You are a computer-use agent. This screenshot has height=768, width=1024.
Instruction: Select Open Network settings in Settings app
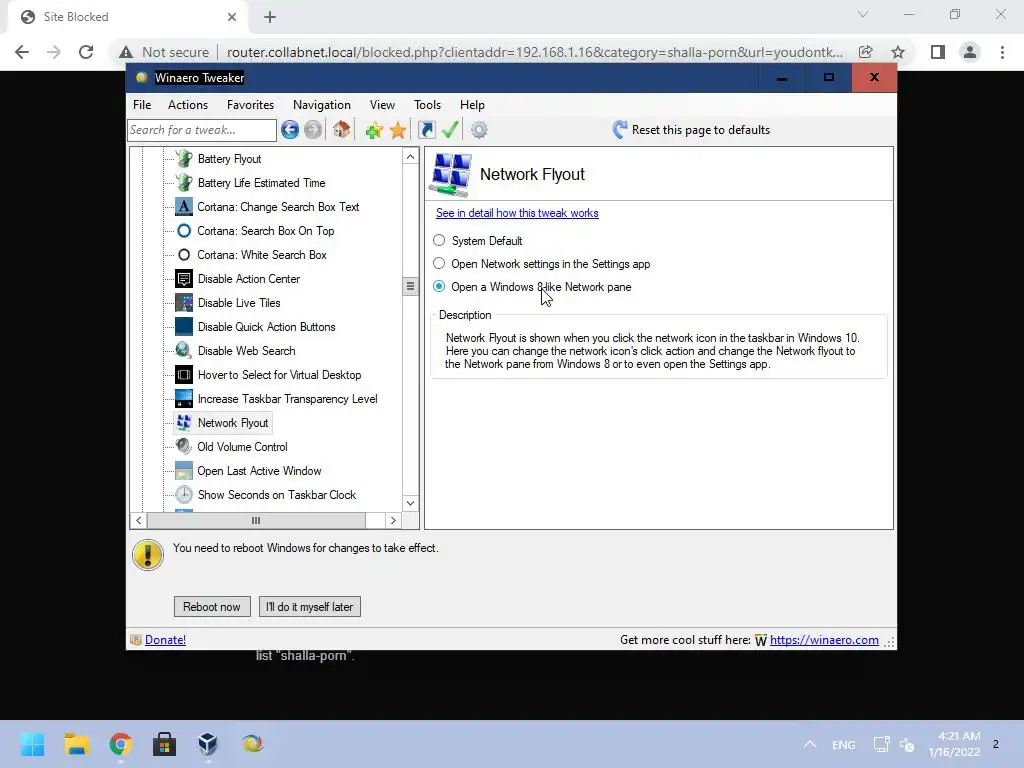pyautogui.click(x=440, y=263)
